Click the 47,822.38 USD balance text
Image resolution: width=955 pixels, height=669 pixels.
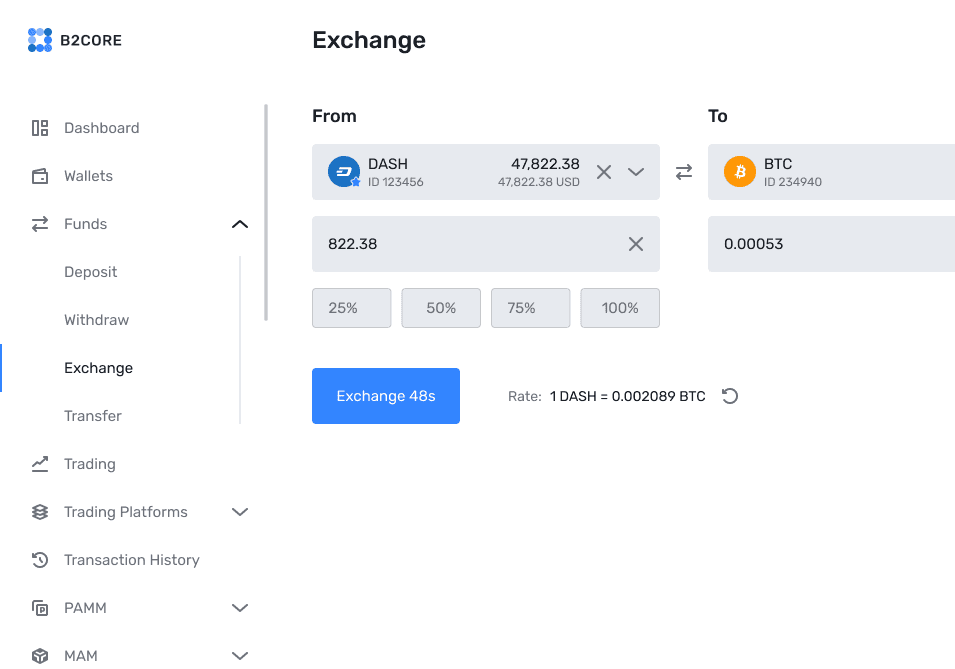coord(538,182)
